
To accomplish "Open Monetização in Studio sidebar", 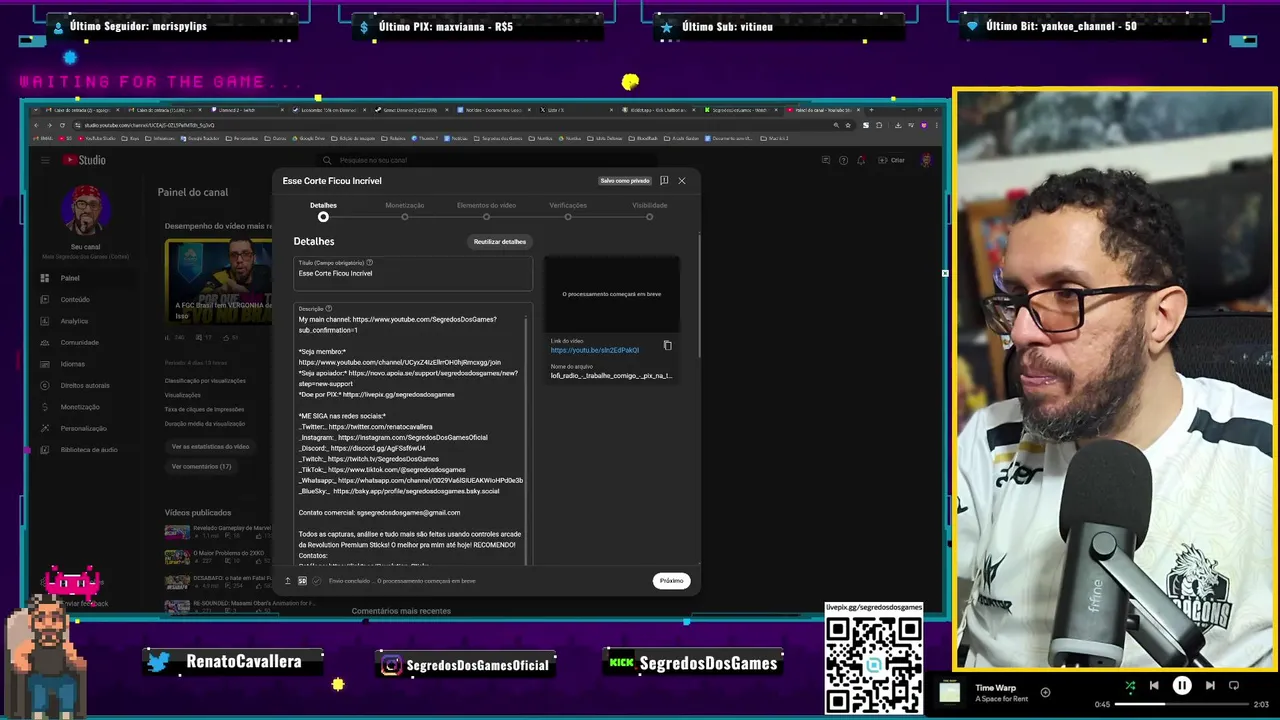I will [85, 407].
